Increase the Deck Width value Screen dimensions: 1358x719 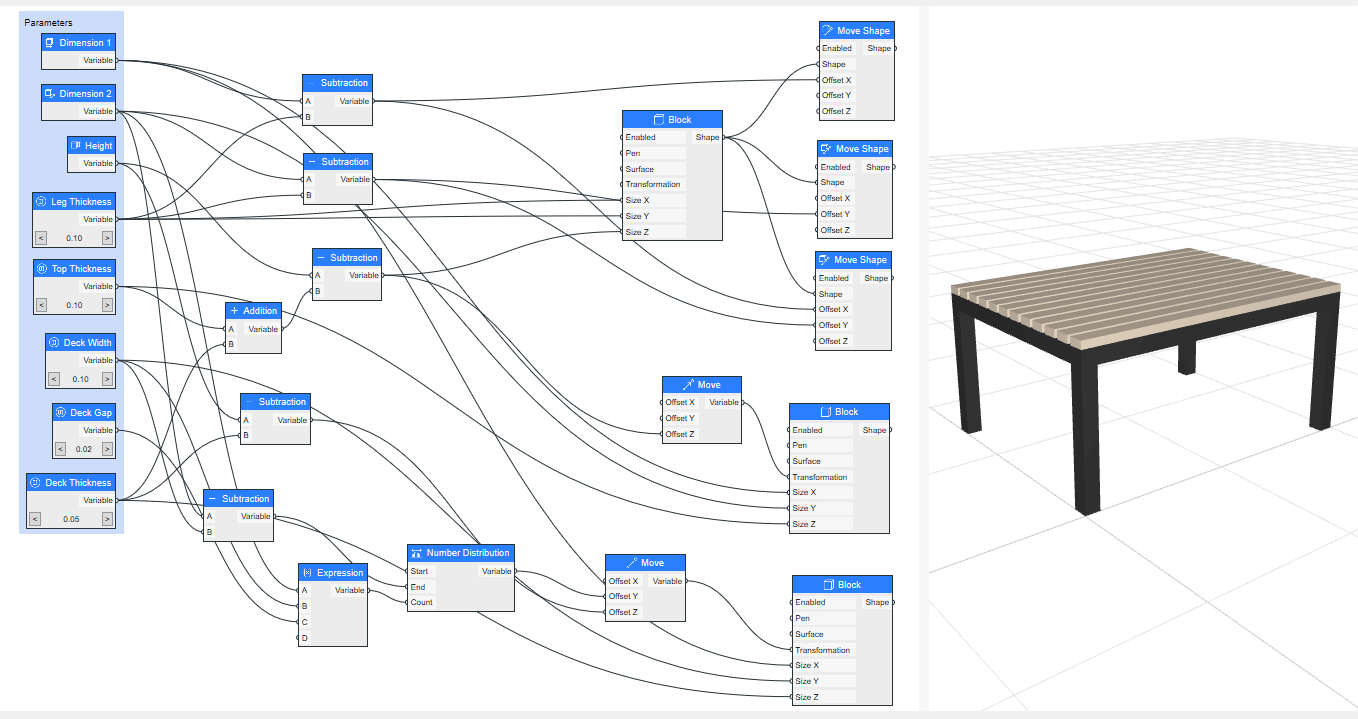(107, 379)
